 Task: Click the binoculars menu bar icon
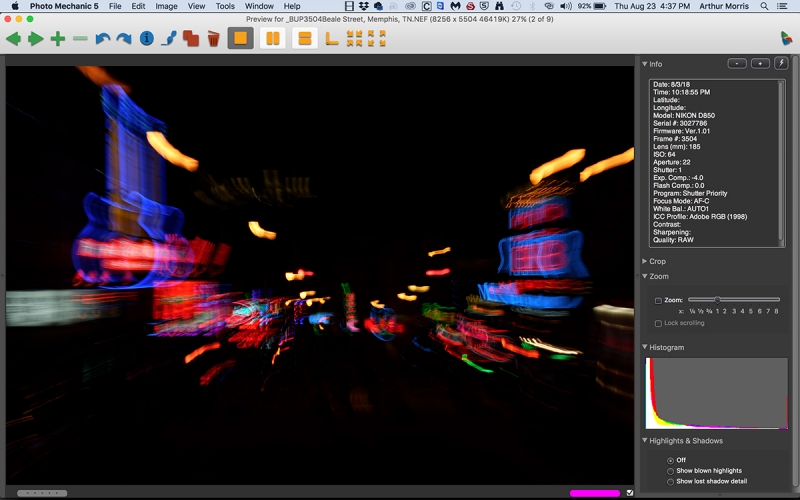pyautogui.click(x=499, y=6)
